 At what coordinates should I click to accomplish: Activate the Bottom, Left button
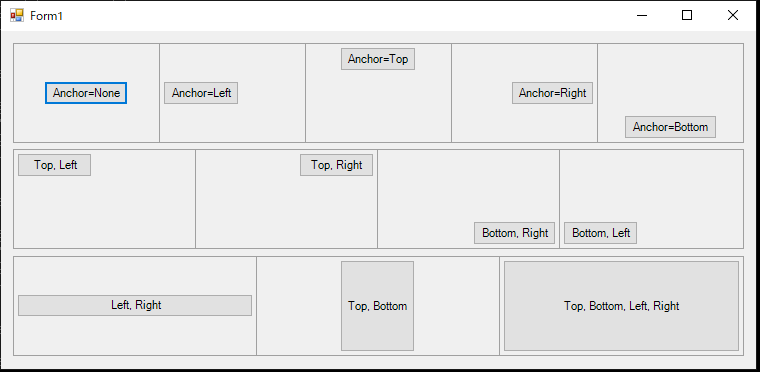tap(601, 233)
